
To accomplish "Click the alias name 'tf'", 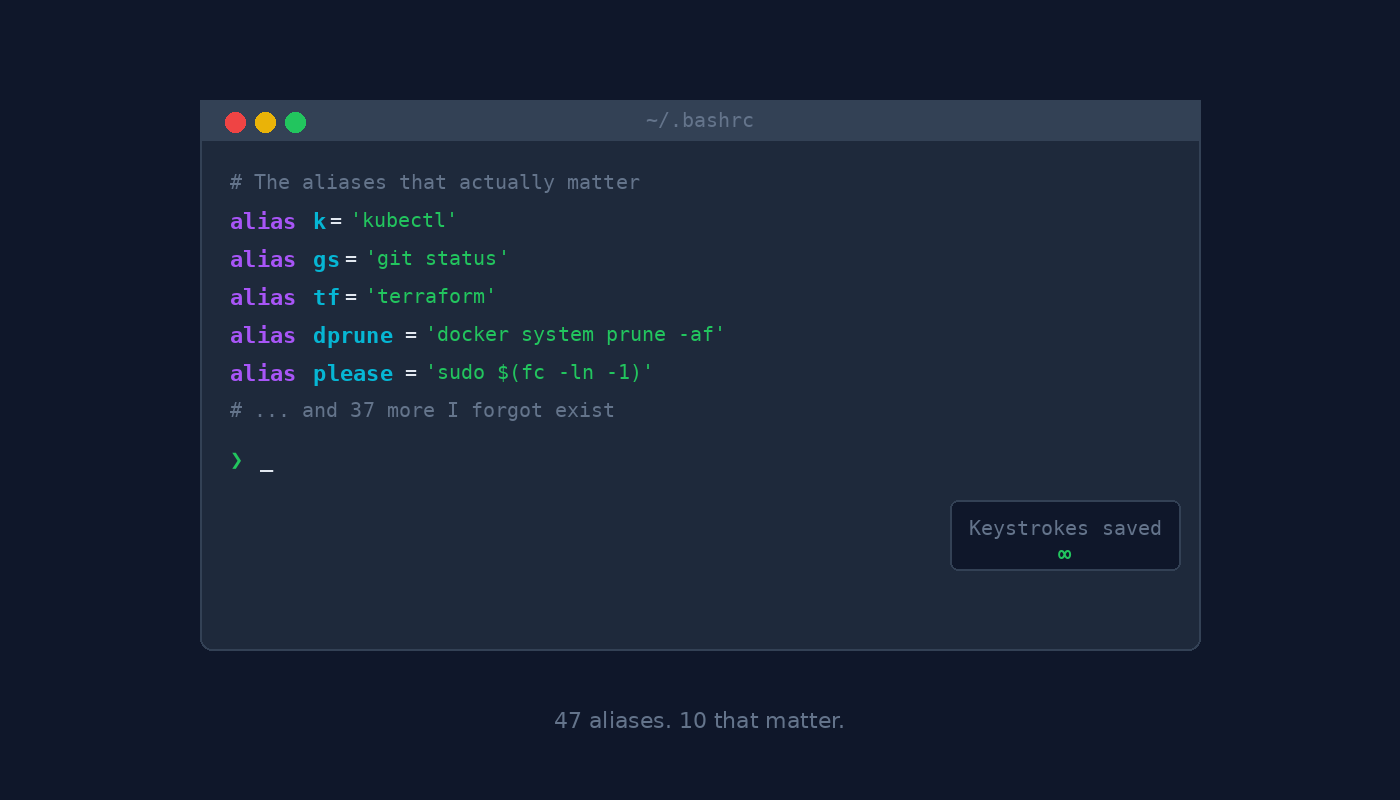I will click(326, 297).
